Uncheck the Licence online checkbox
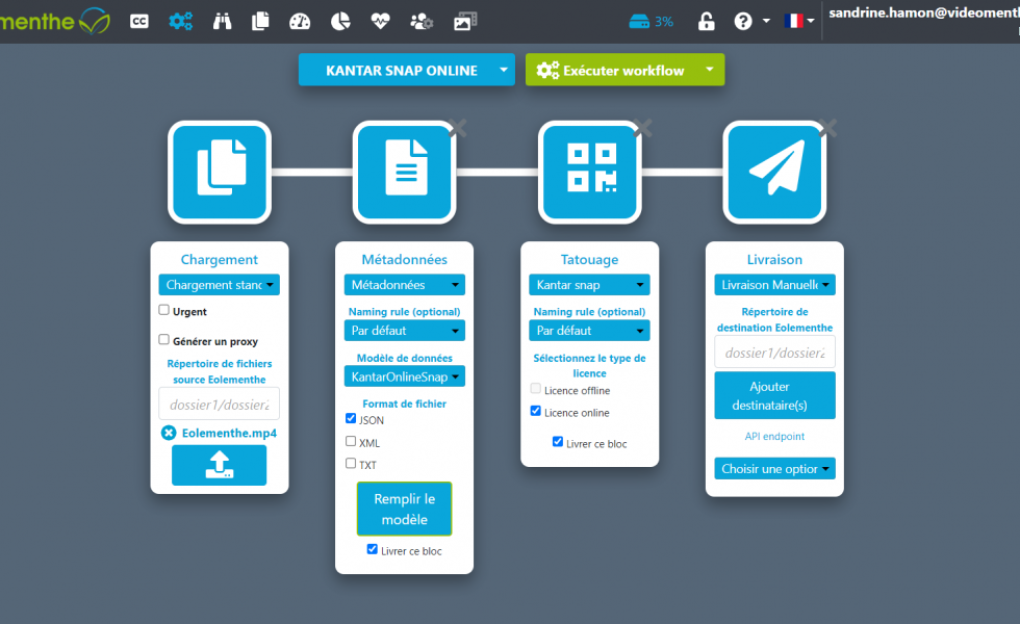 (536, 411)
